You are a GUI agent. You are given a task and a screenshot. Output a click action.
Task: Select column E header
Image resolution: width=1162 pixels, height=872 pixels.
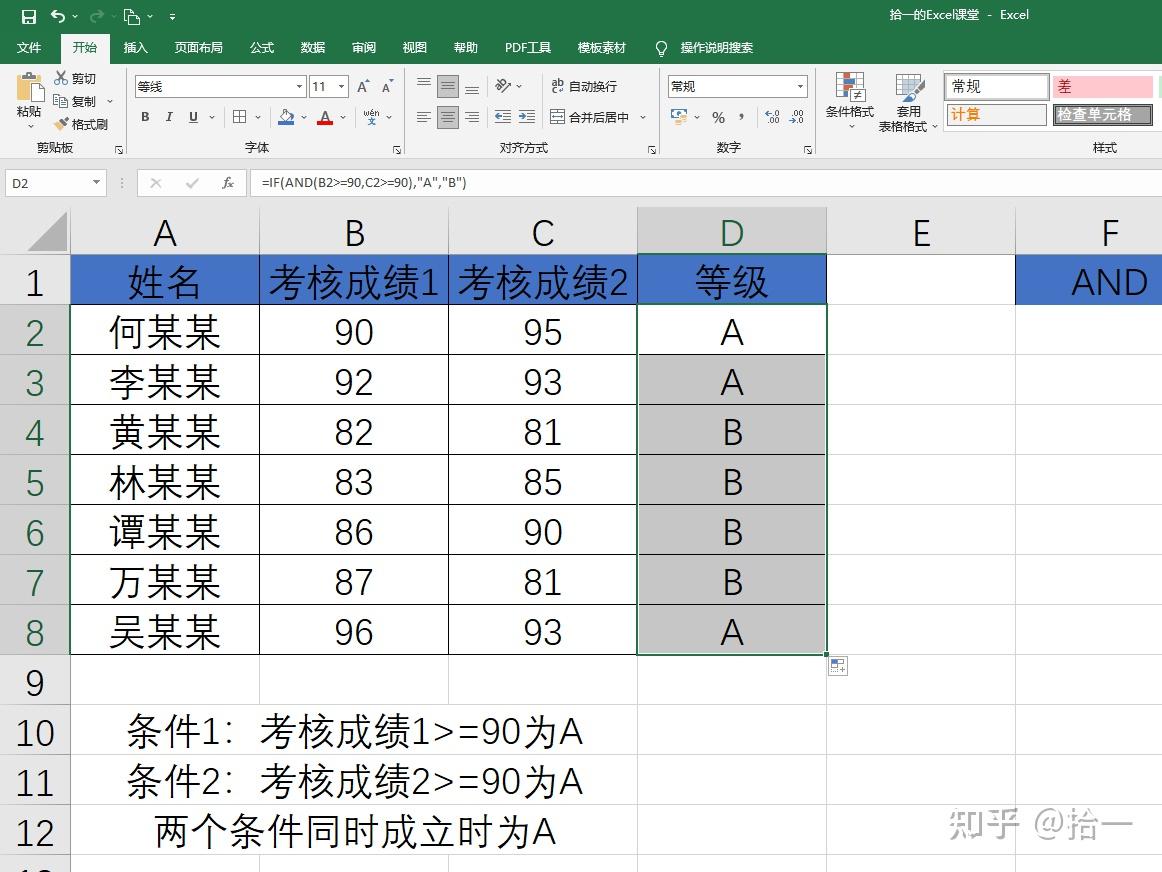click(920, 232)
